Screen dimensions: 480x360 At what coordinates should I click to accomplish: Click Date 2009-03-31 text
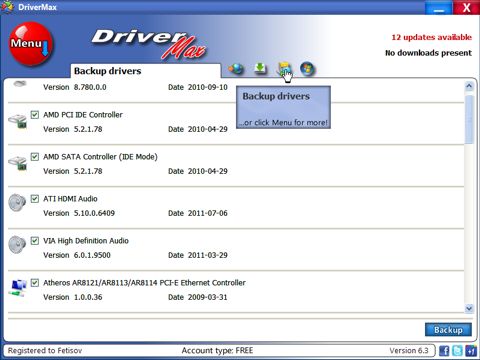198,297
